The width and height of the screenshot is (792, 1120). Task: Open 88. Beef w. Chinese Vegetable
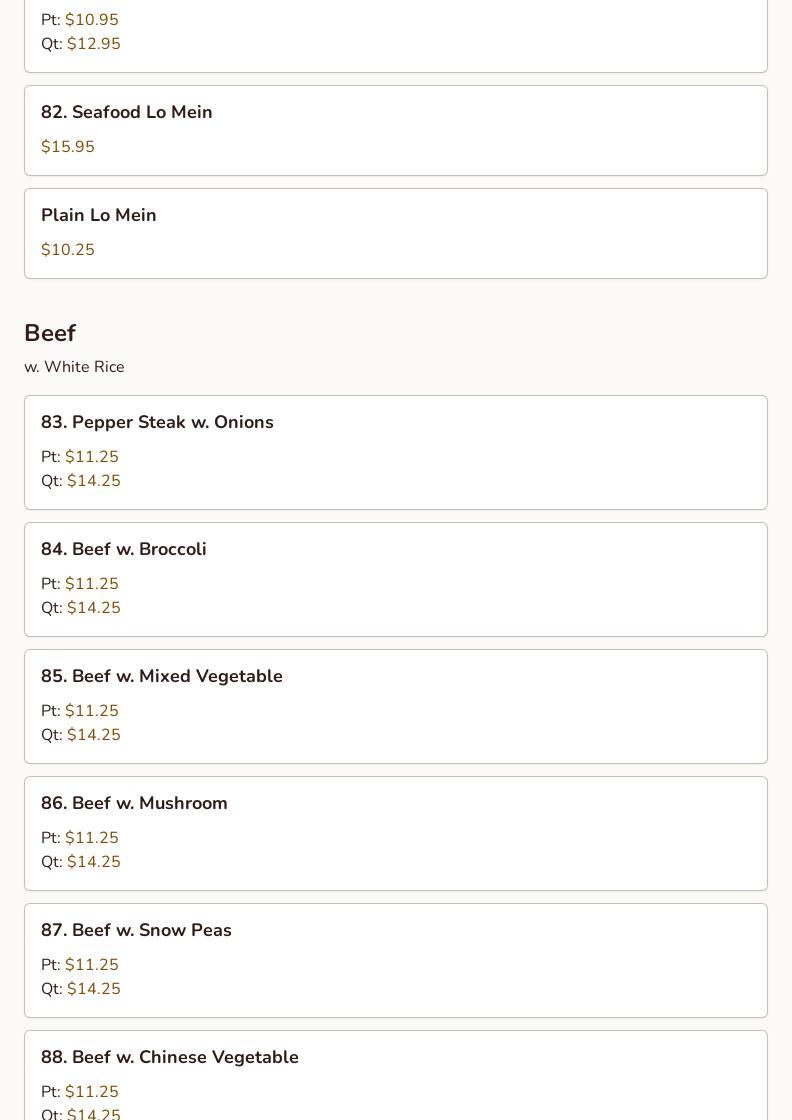[x=396, y=1075]
